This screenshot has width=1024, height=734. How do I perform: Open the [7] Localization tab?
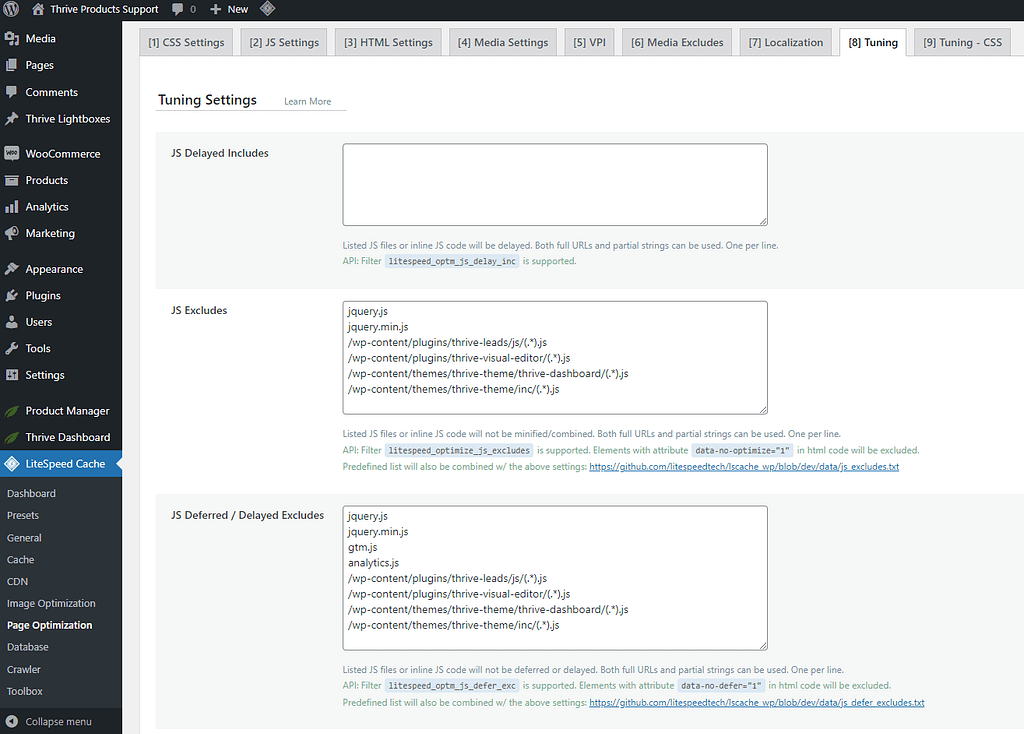click(x=786, y=42)
